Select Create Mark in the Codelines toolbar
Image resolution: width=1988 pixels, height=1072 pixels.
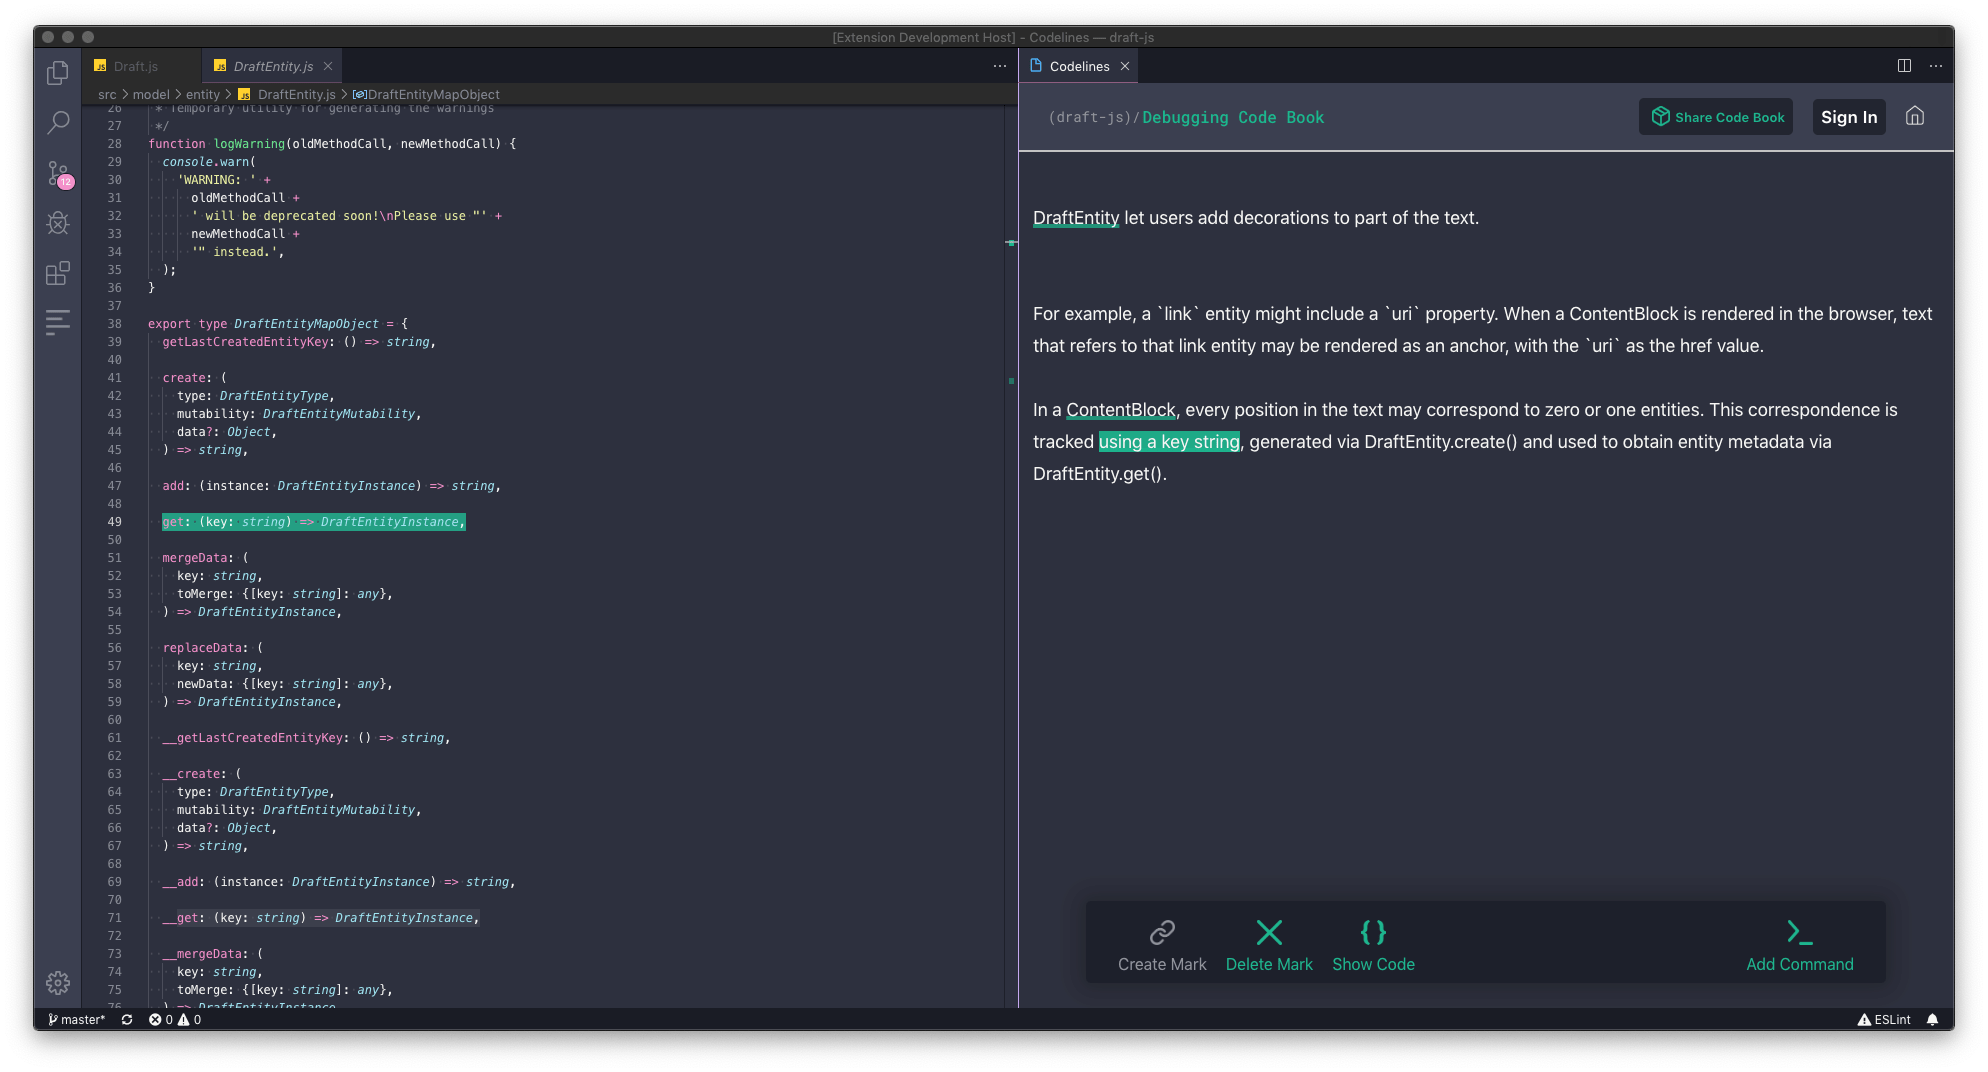click(1162, 942)
